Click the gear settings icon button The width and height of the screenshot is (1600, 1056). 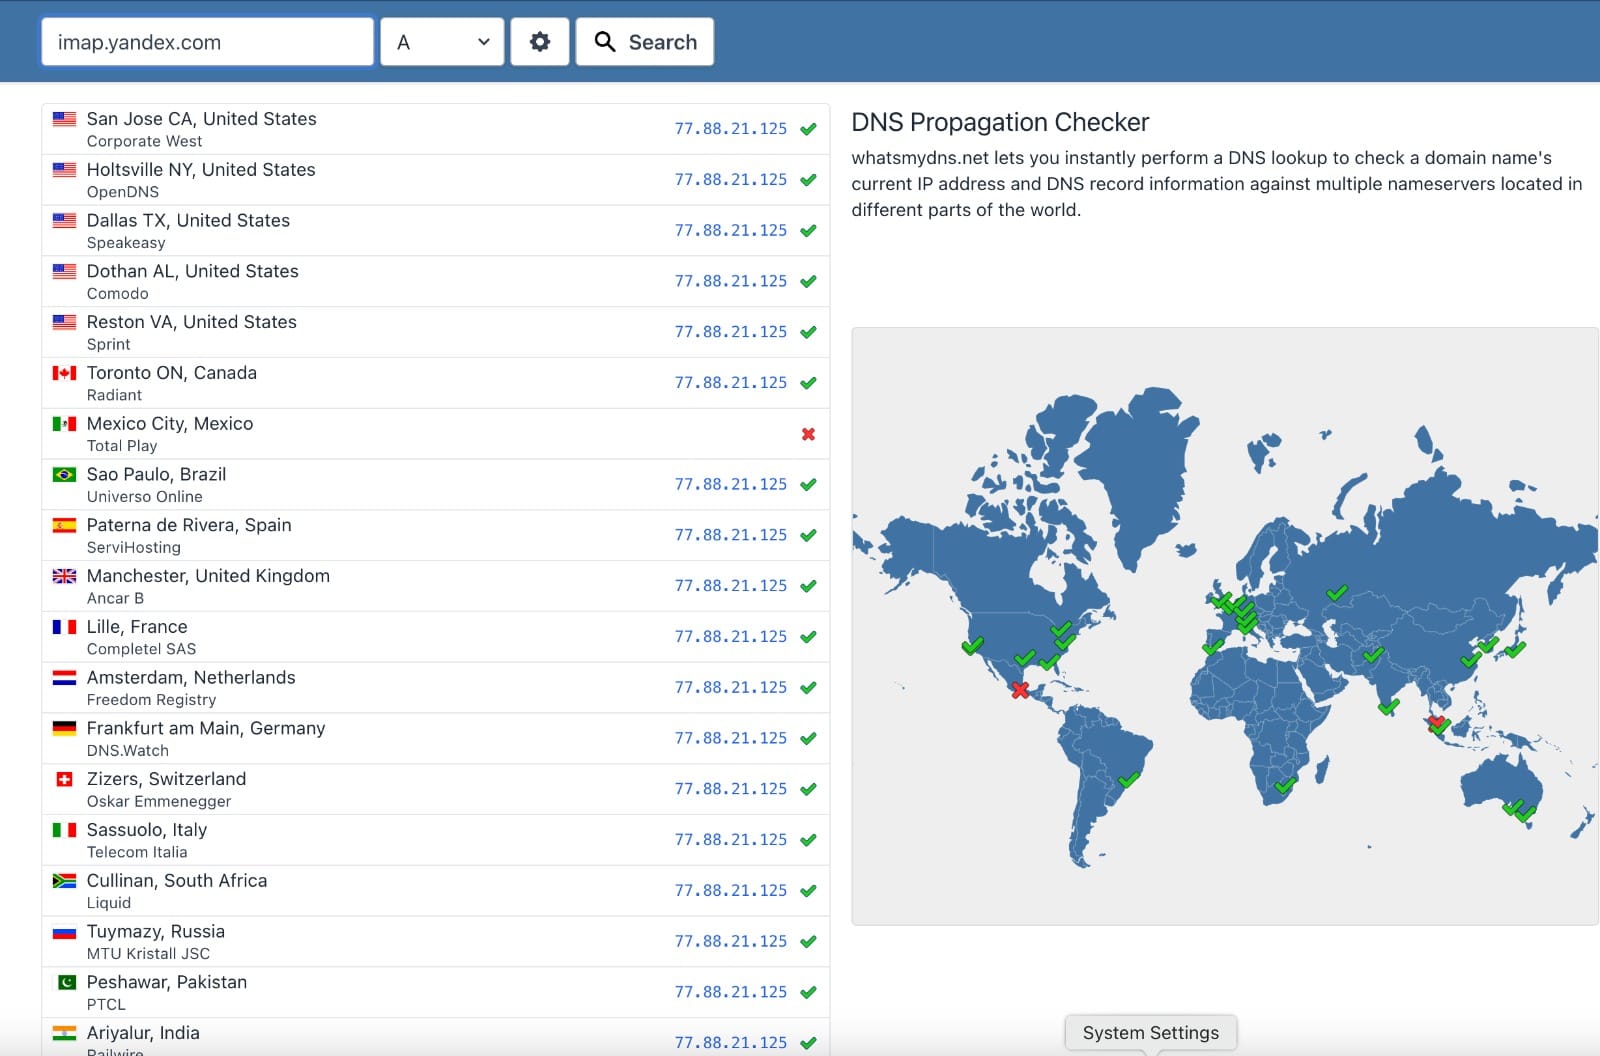[x=540, y=42]
